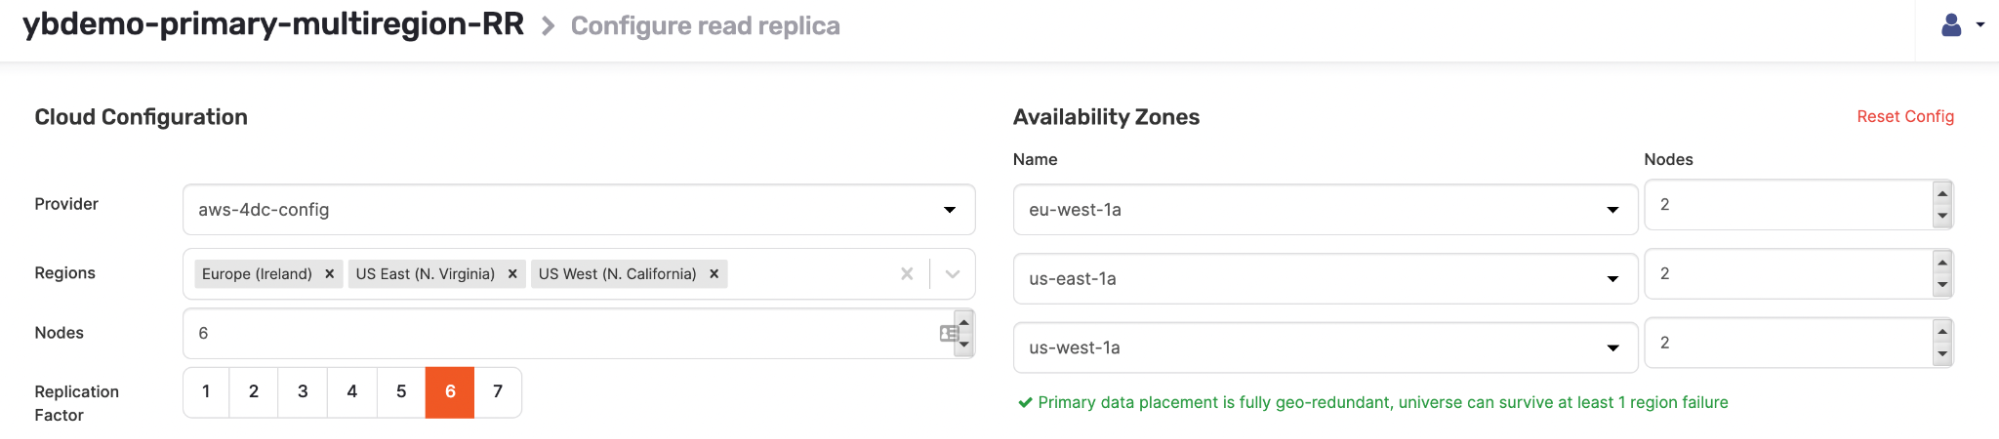Select replication factor 7
Image resolution: width=1999 pixels, height=439 pixels.
tap(497, 392)
